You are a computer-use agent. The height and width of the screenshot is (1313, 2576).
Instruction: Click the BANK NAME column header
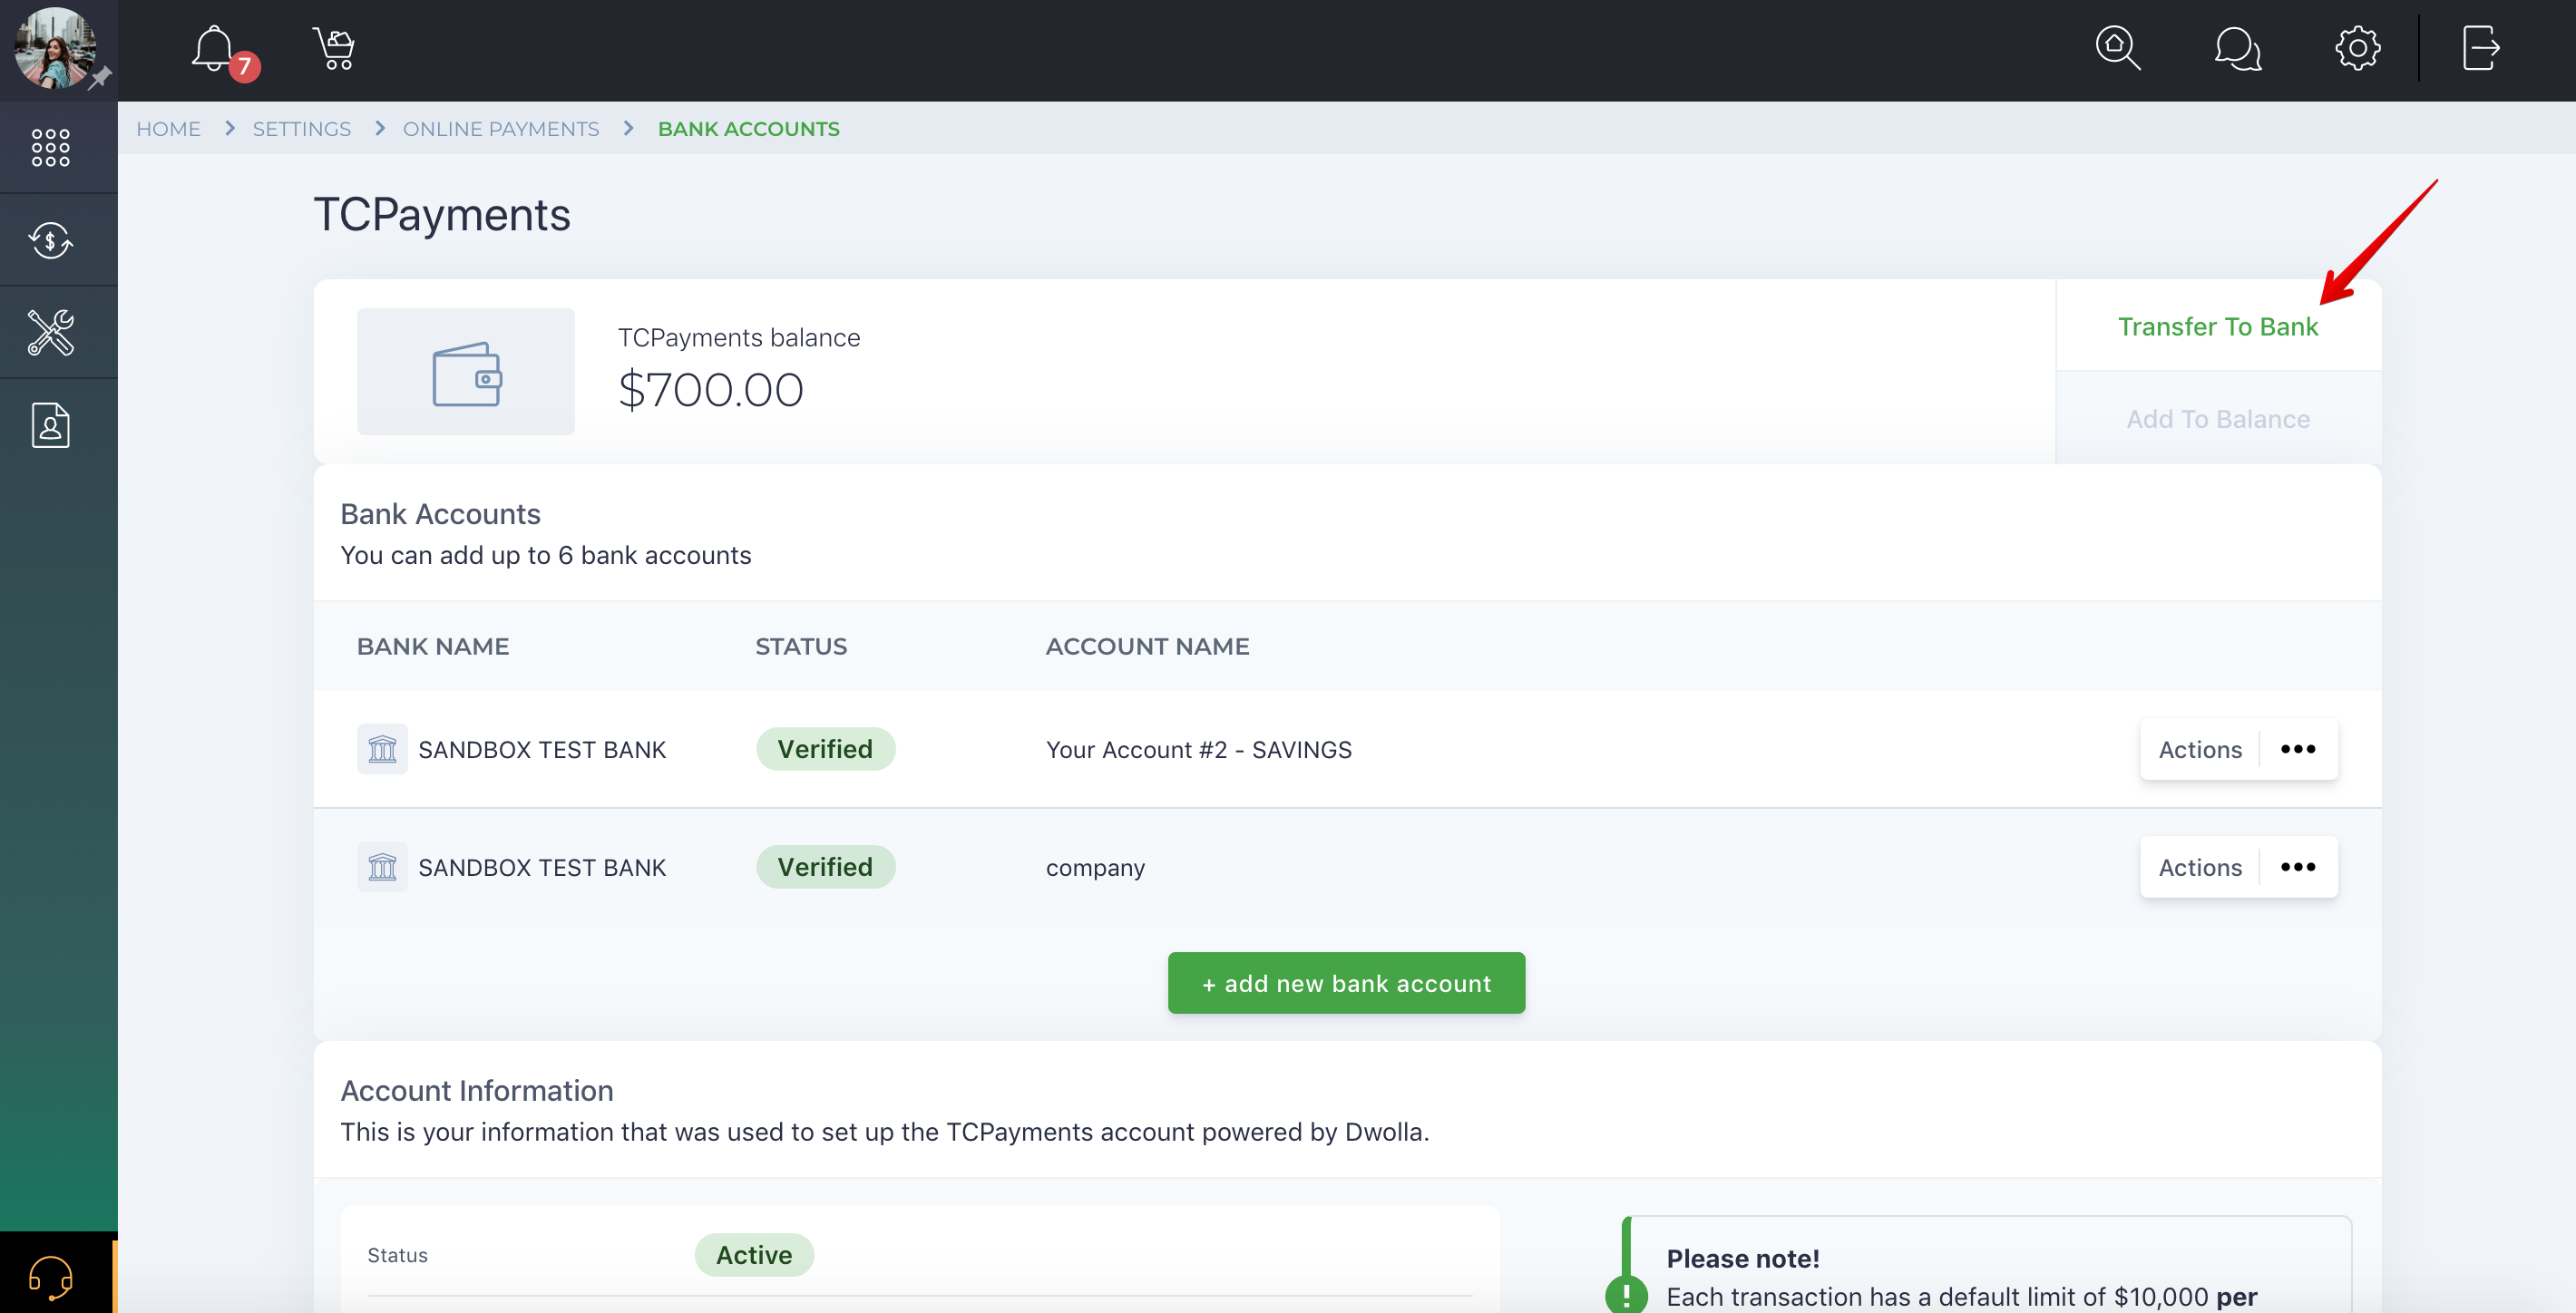[433, 646]
